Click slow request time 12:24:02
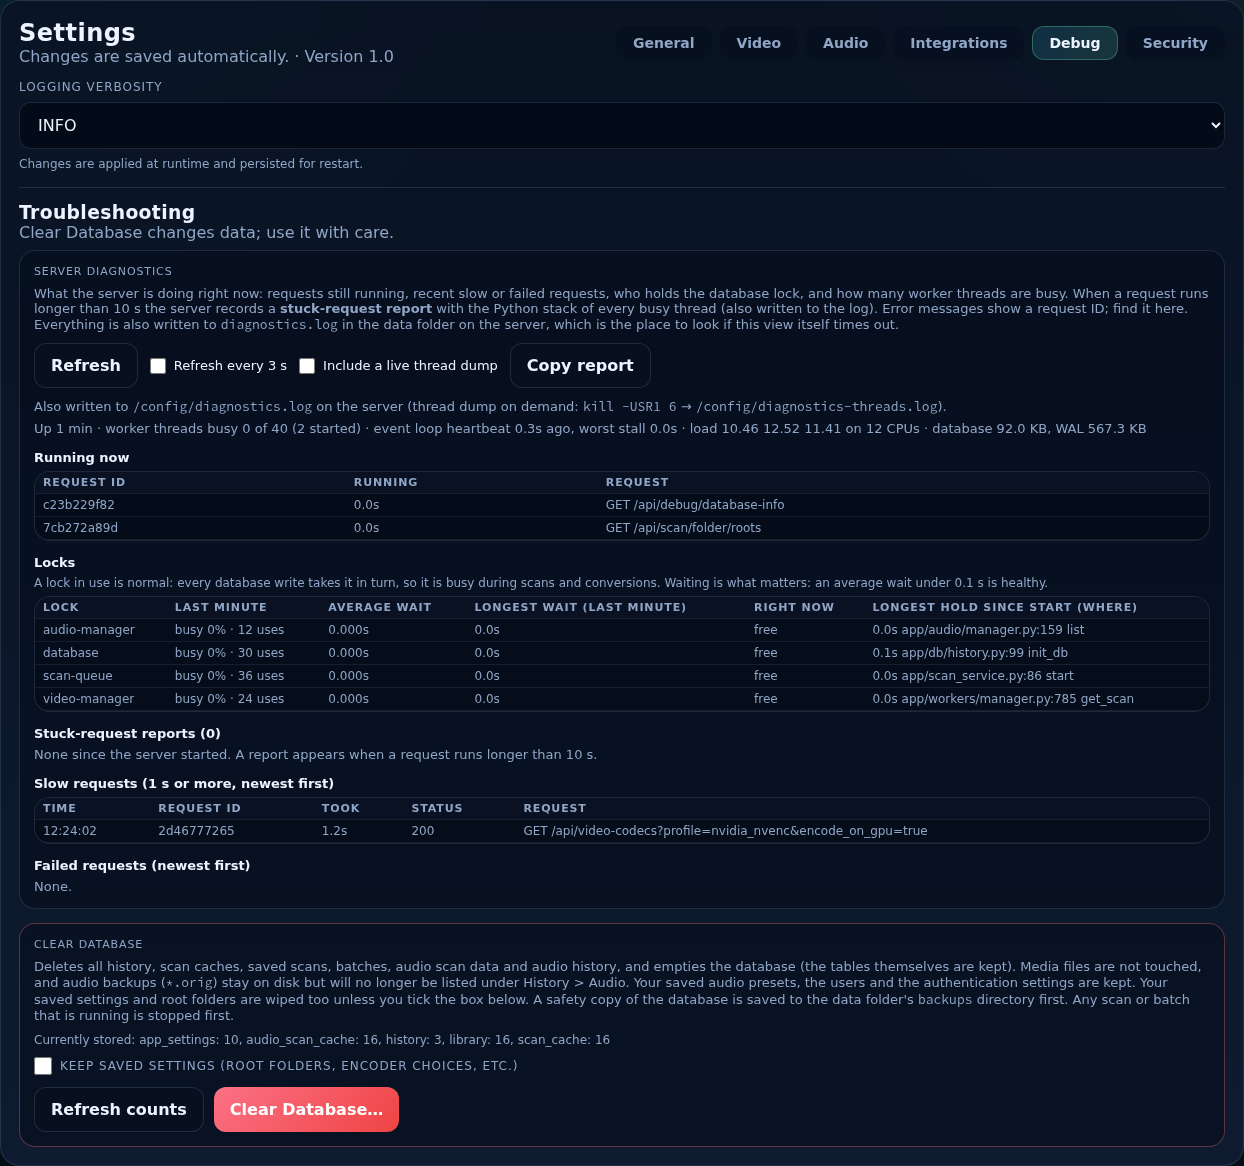 (70, 831)
